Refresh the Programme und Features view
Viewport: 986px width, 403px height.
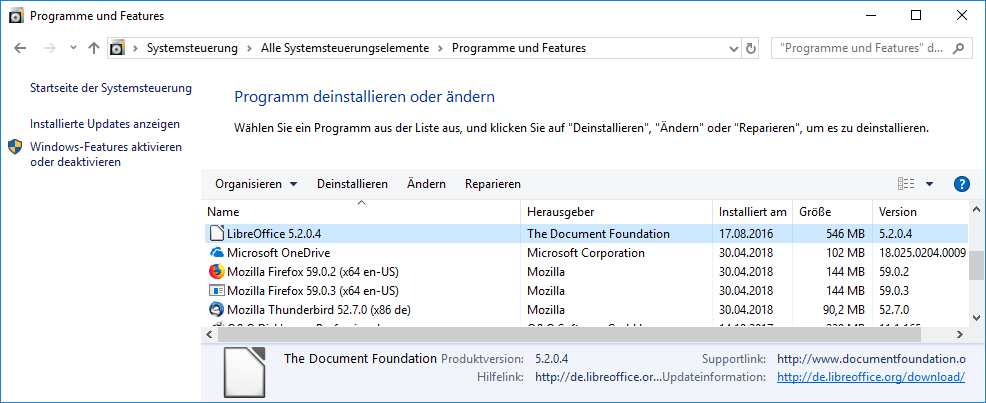point(758,48)
